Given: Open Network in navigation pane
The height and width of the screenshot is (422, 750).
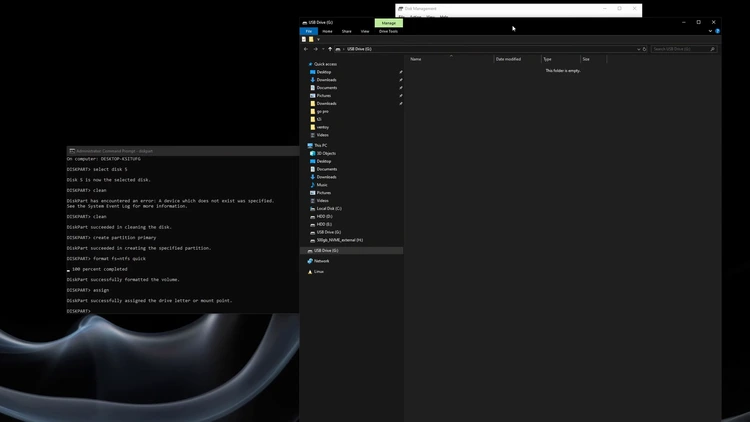Looking at the screenshot, I should pos(321,261).
